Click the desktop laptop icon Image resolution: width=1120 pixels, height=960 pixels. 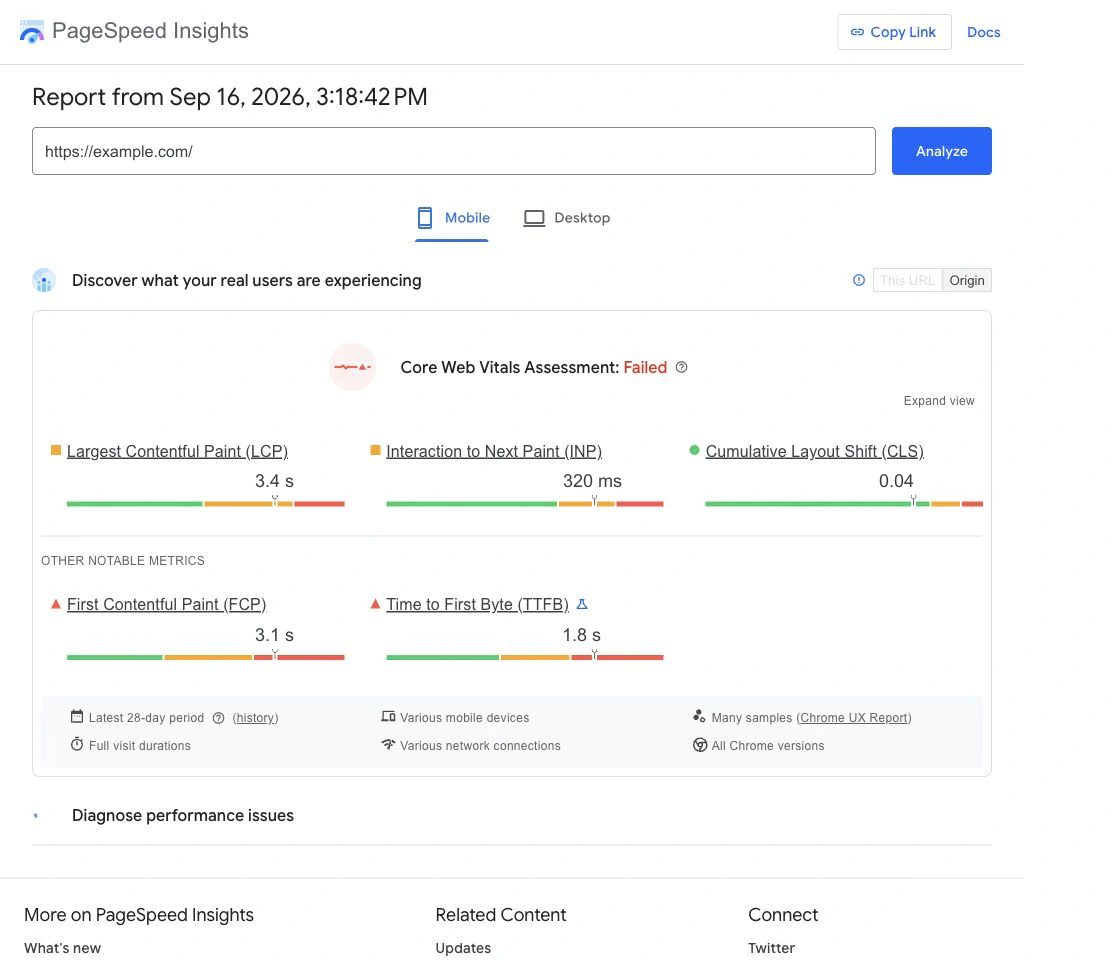point(534,218)
